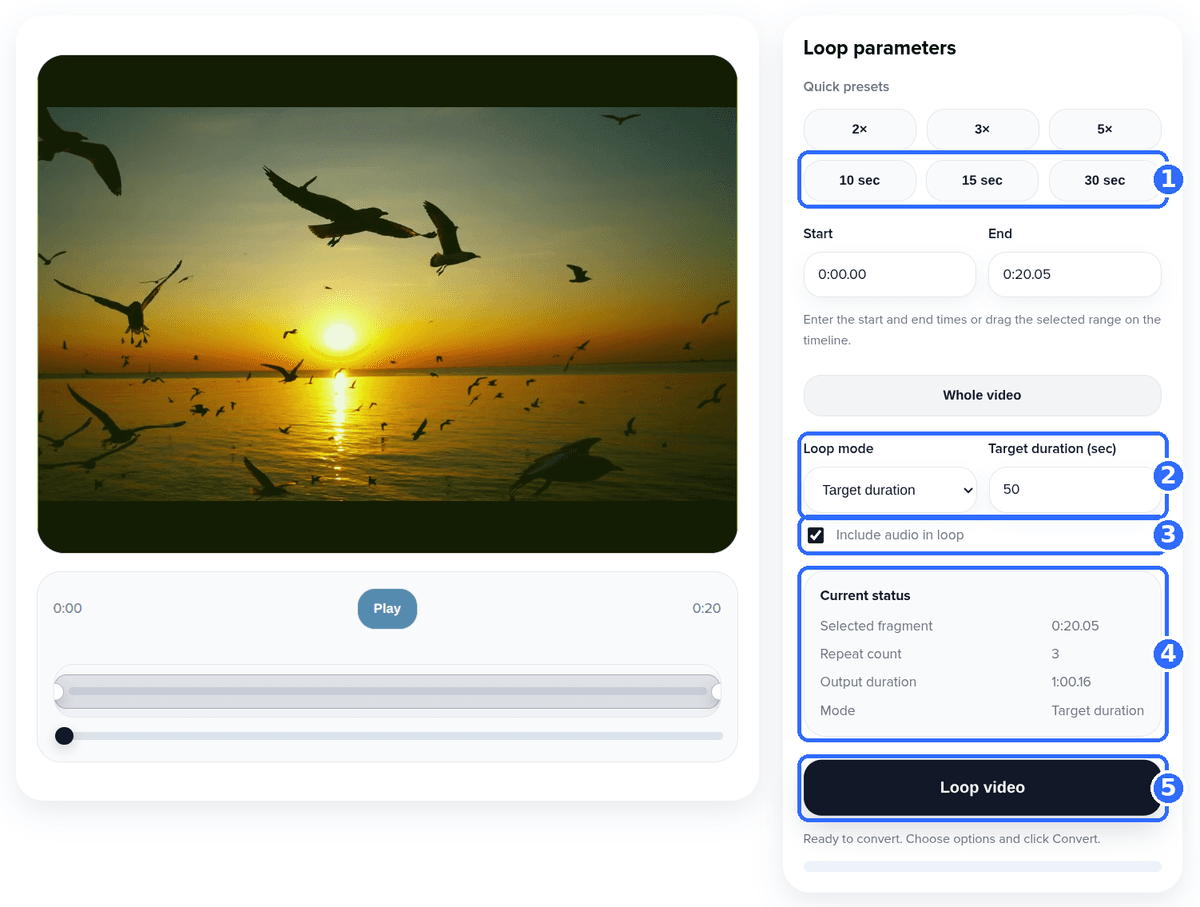Click the selected range bar on timeline
1200x907 pixels.
387,691
